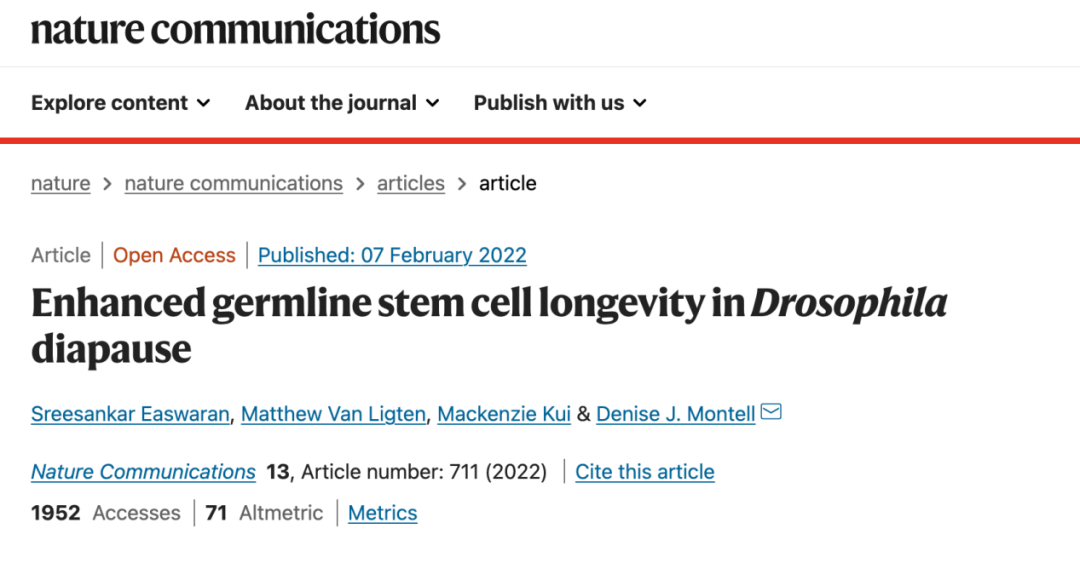Expand the Explore content menu
This screenshot has width=1080, height=563.
(121, 103)
